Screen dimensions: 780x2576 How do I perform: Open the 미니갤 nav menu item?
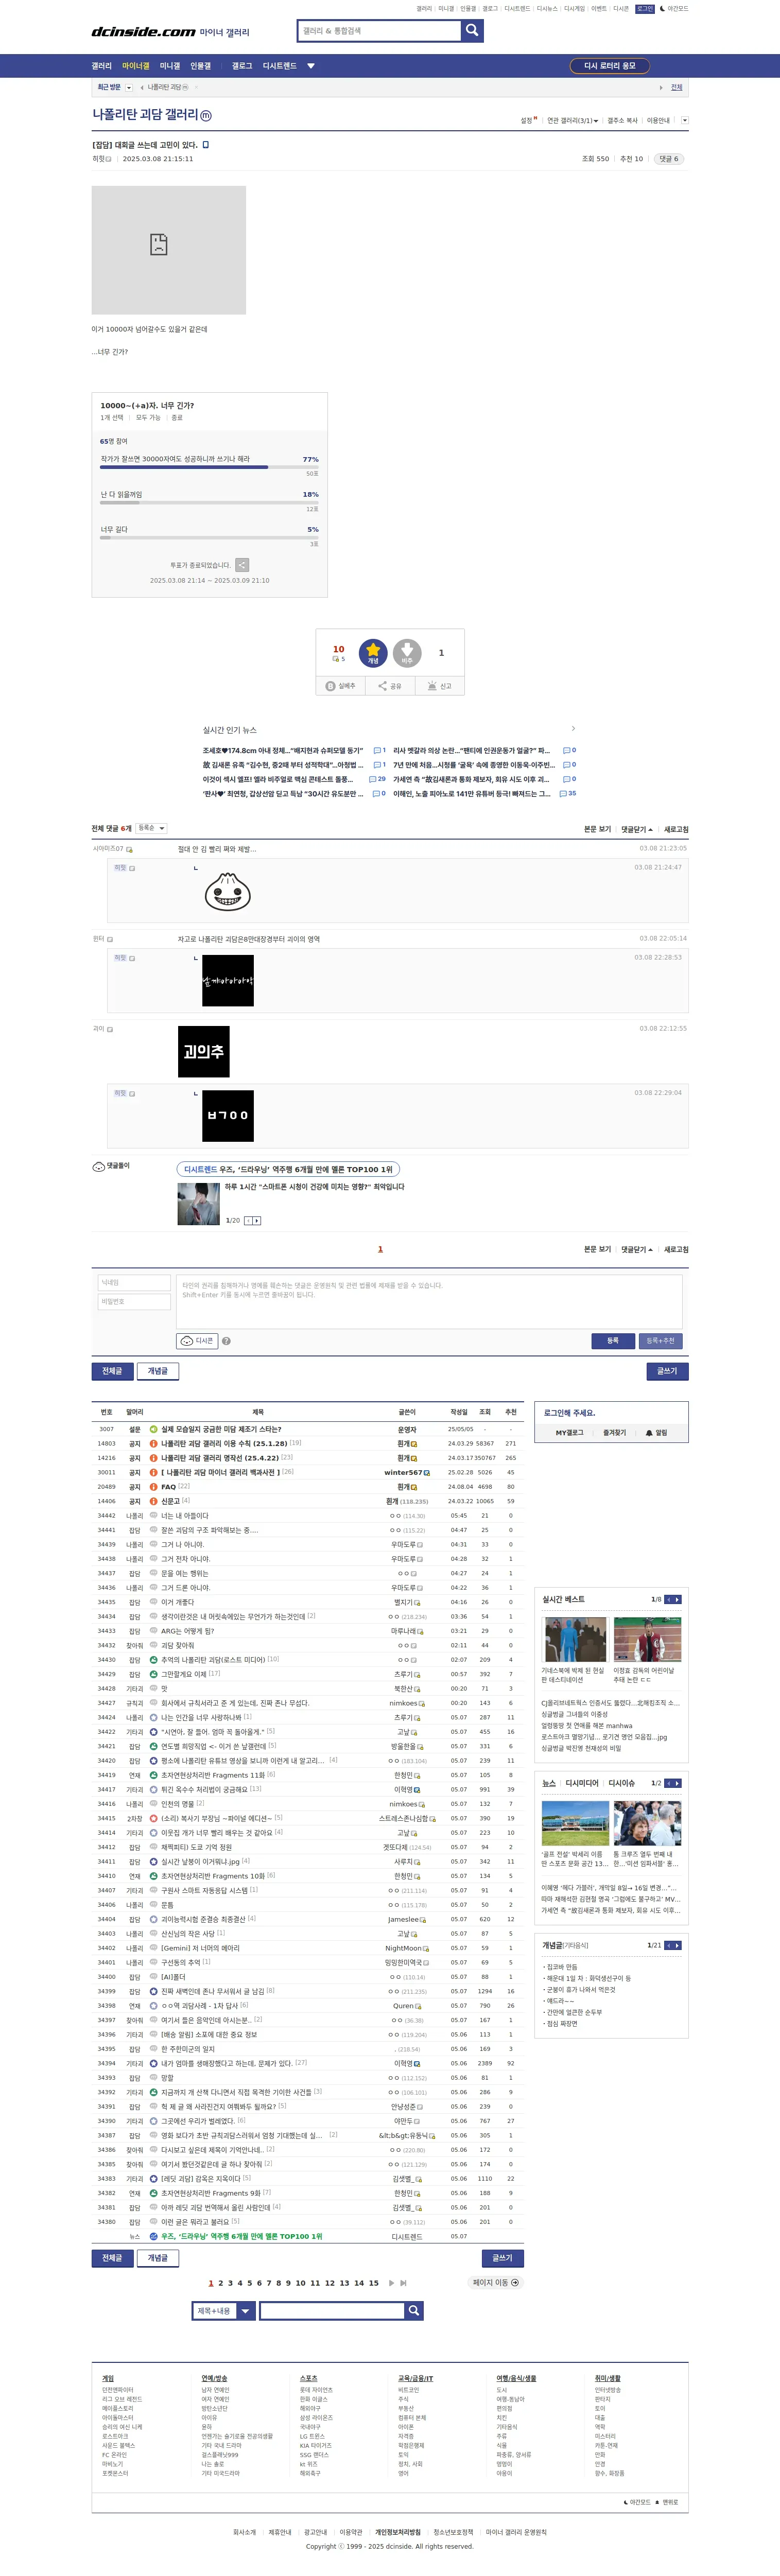coord(170,66)
